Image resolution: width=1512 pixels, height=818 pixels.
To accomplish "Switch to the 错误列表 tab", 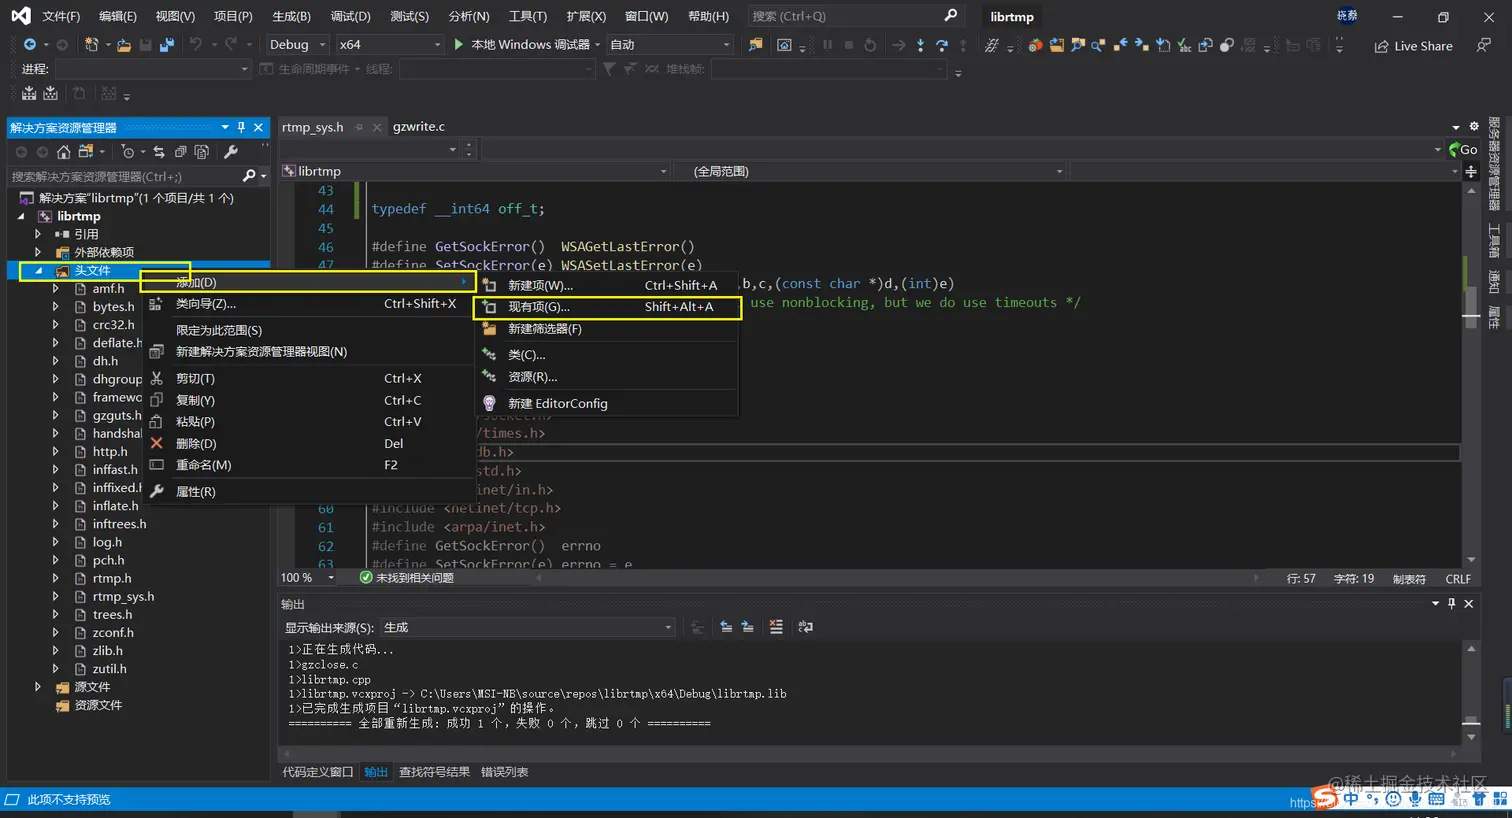I will (x=504, y=772).
